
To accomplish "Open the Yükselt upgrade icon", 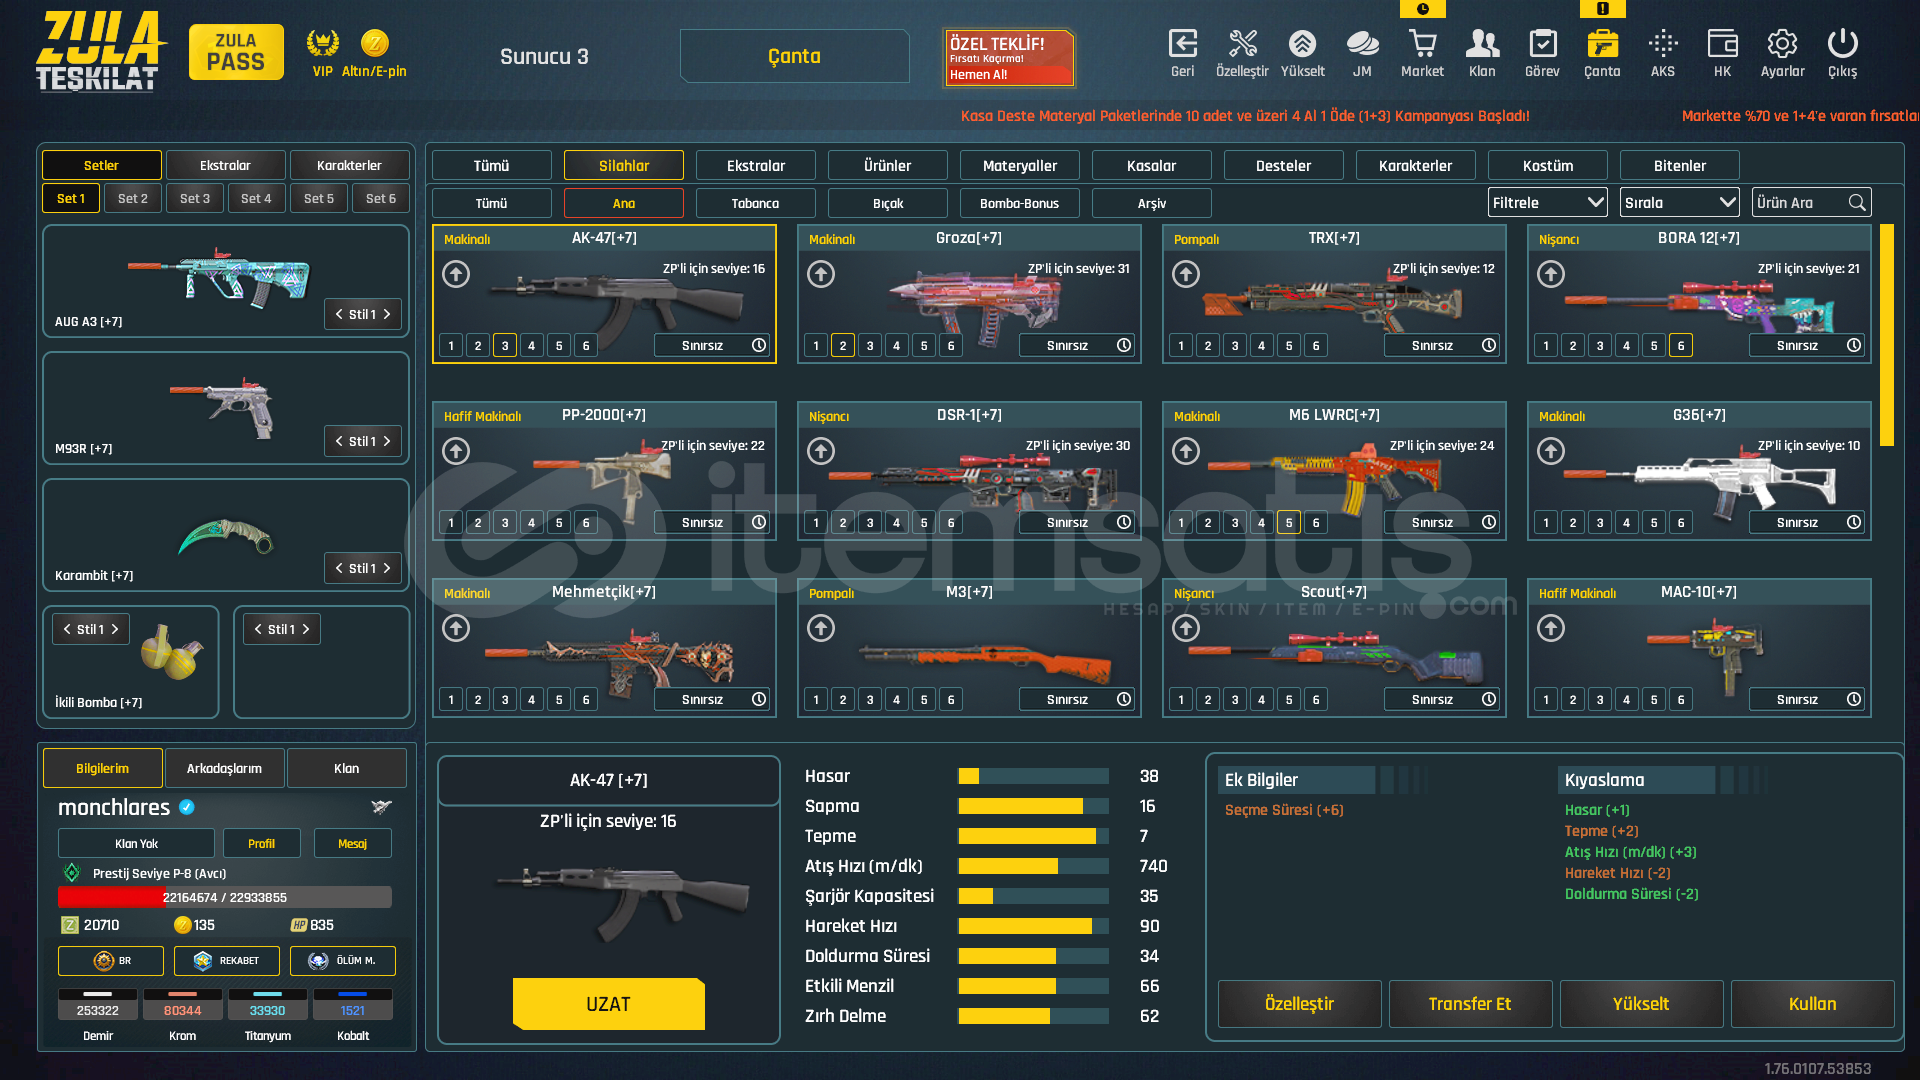I will coord(1302,44).
